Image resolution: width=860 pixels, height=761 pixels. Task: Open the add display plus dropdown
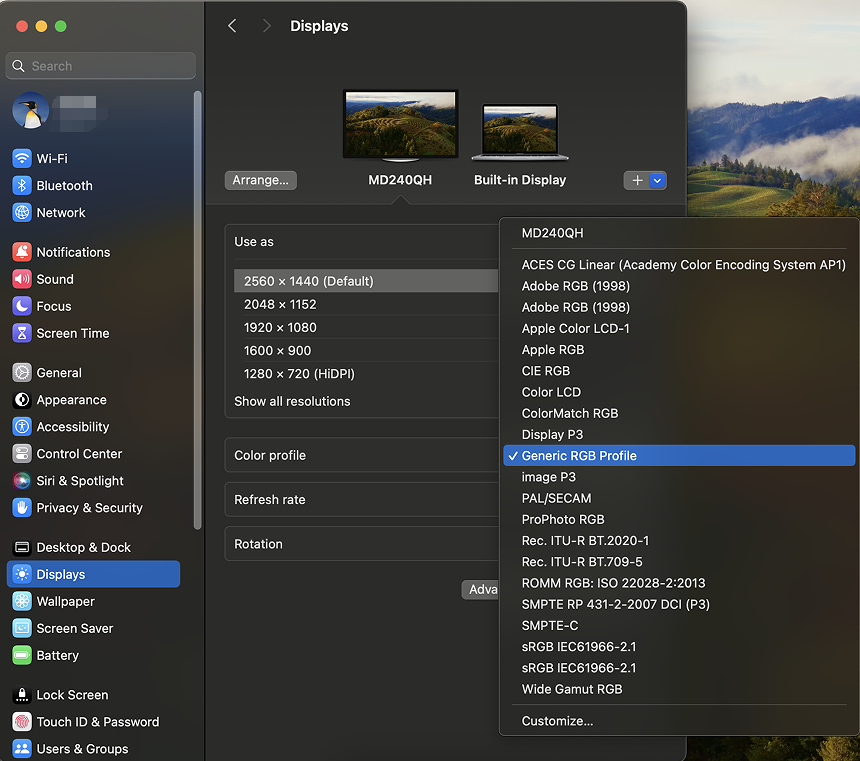pyautogui.click(x=645, y=180)
